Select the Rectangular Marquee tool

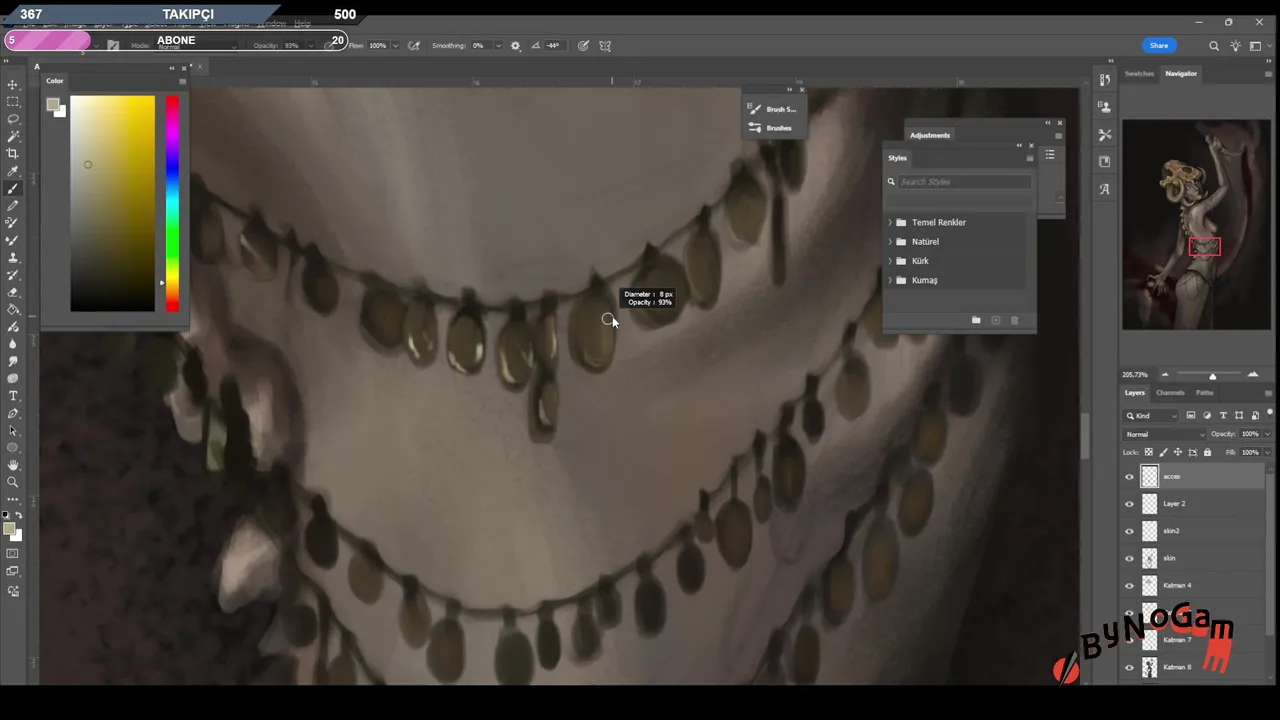pos(13,102)
